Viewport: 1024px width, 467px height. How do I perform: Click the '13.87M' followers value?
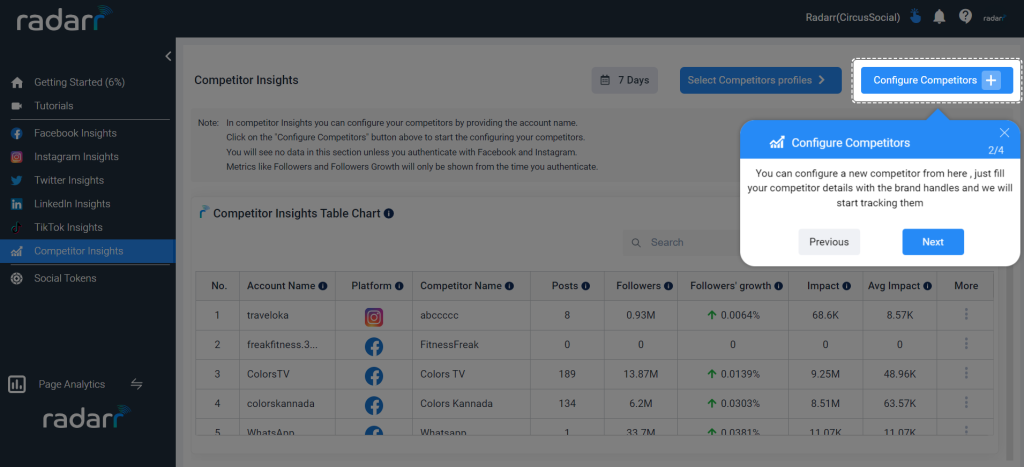click(x=640, y=374)
